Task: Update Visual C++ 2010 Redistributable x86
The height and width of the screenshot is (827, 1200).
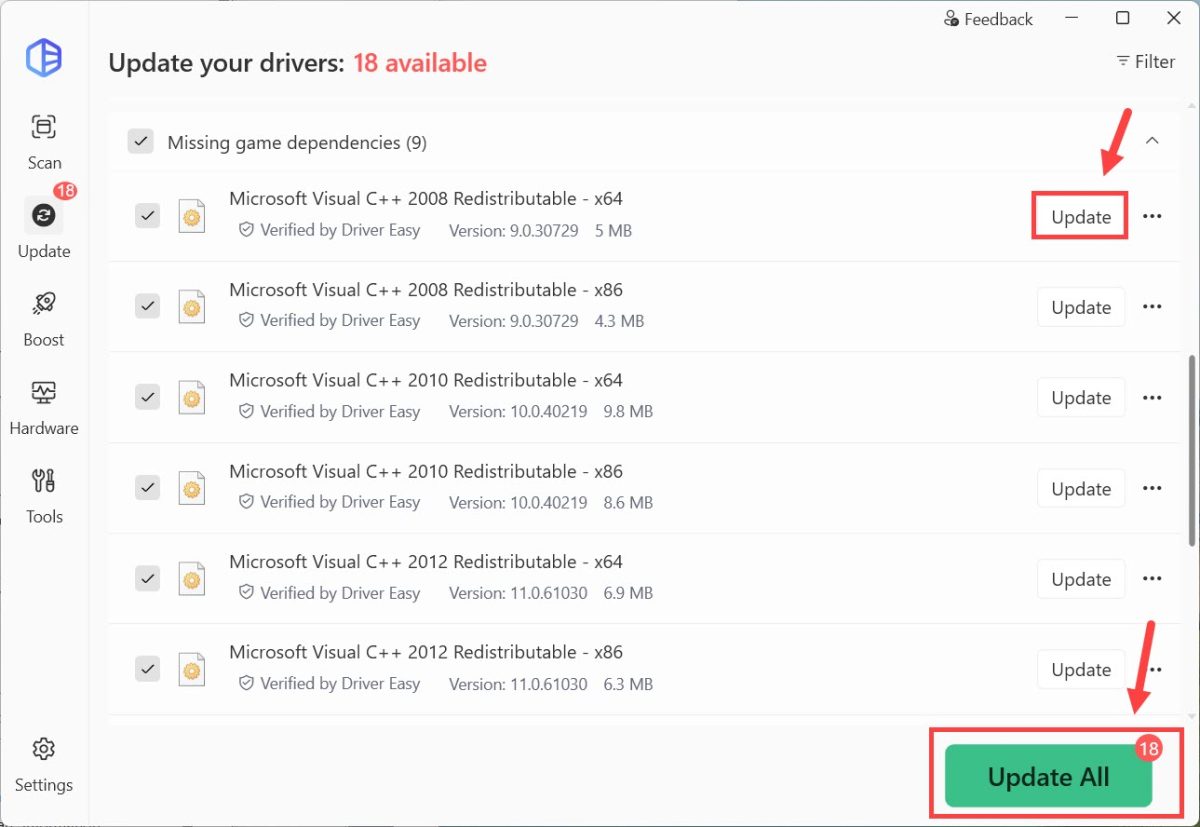Action: click(x=1081, y=488)
